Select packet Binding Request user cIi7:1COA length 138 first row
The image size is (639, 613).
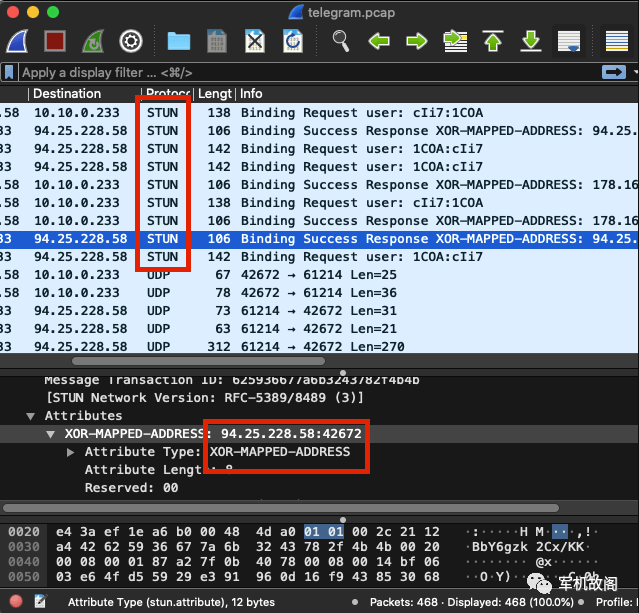[x=320, y=112]
